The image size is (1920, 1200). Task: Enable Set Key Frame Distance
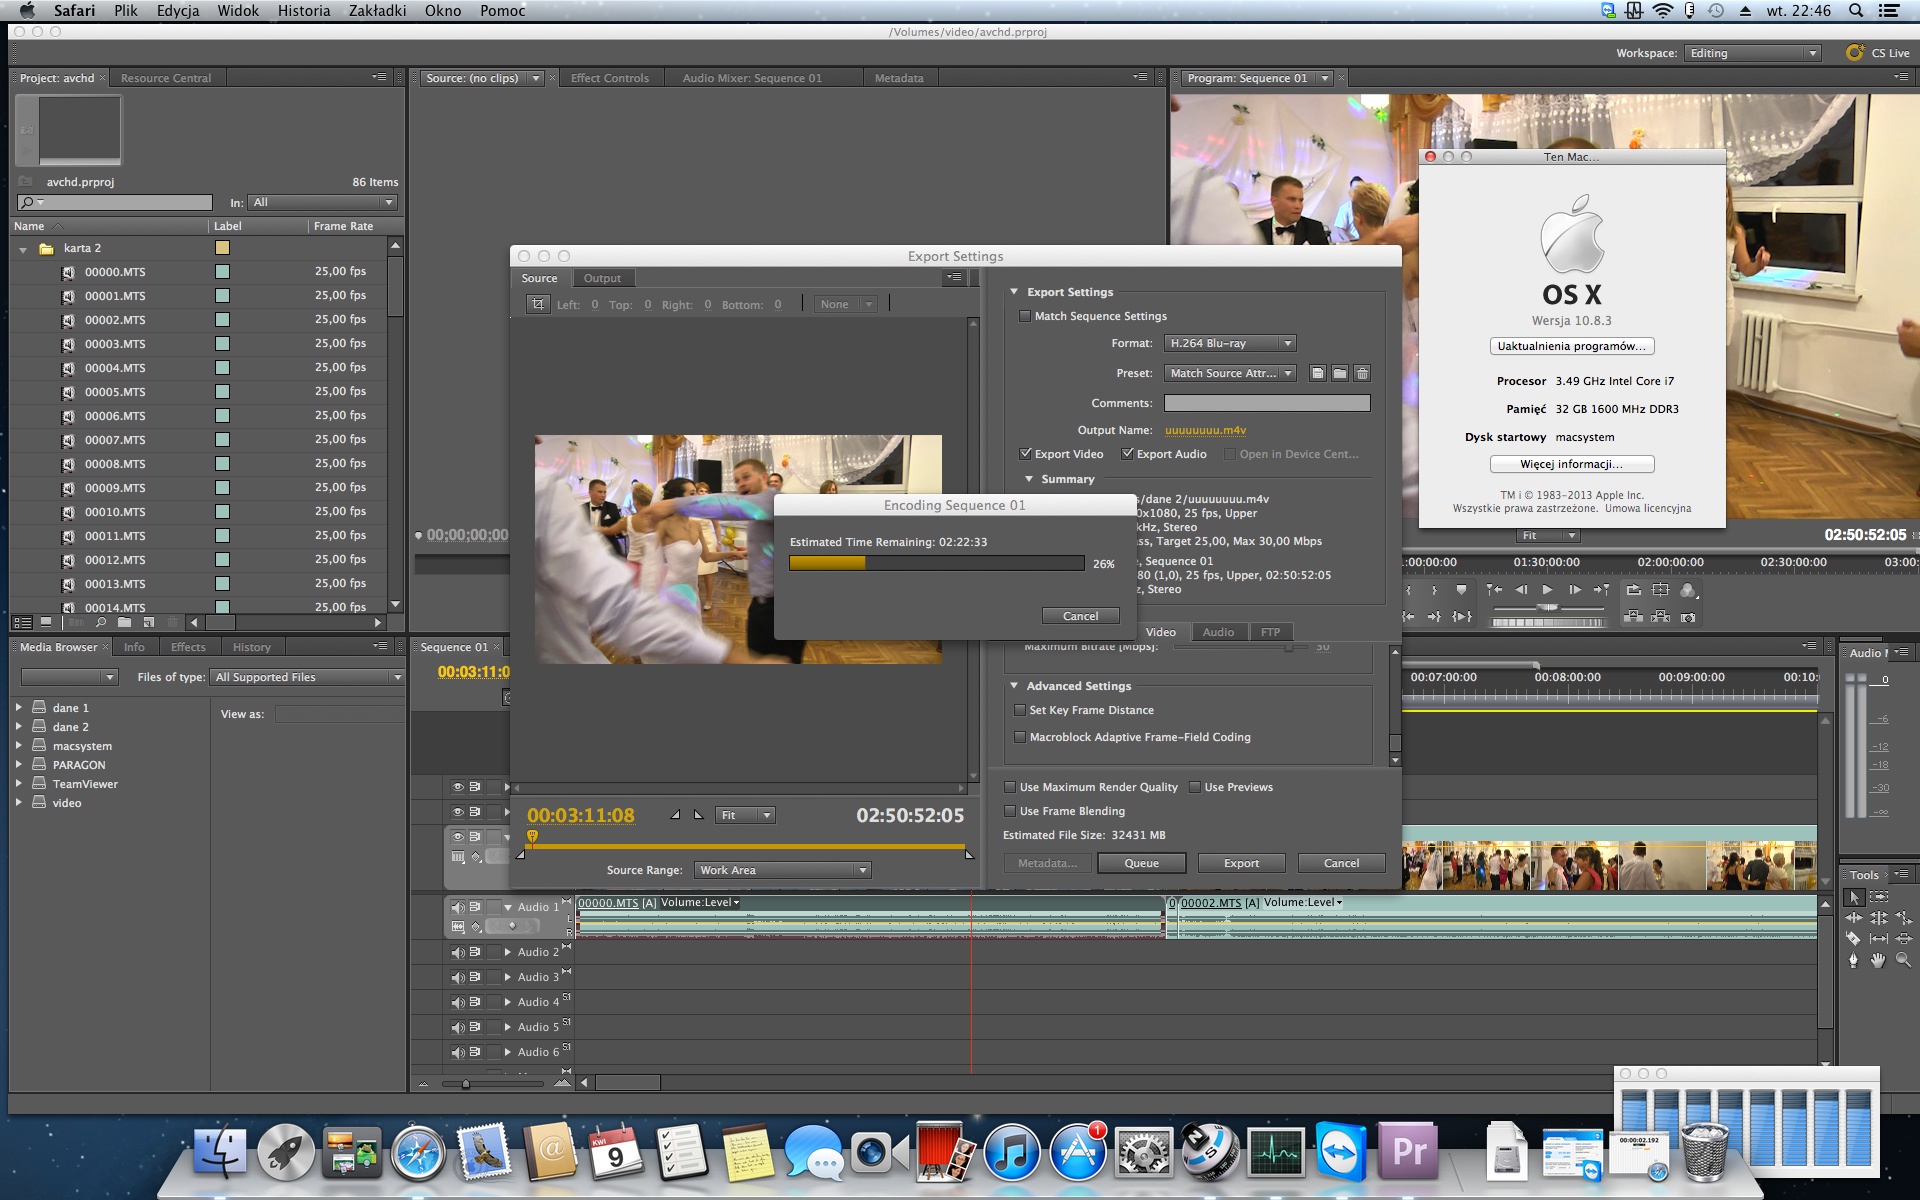(x=1020, y=710)
